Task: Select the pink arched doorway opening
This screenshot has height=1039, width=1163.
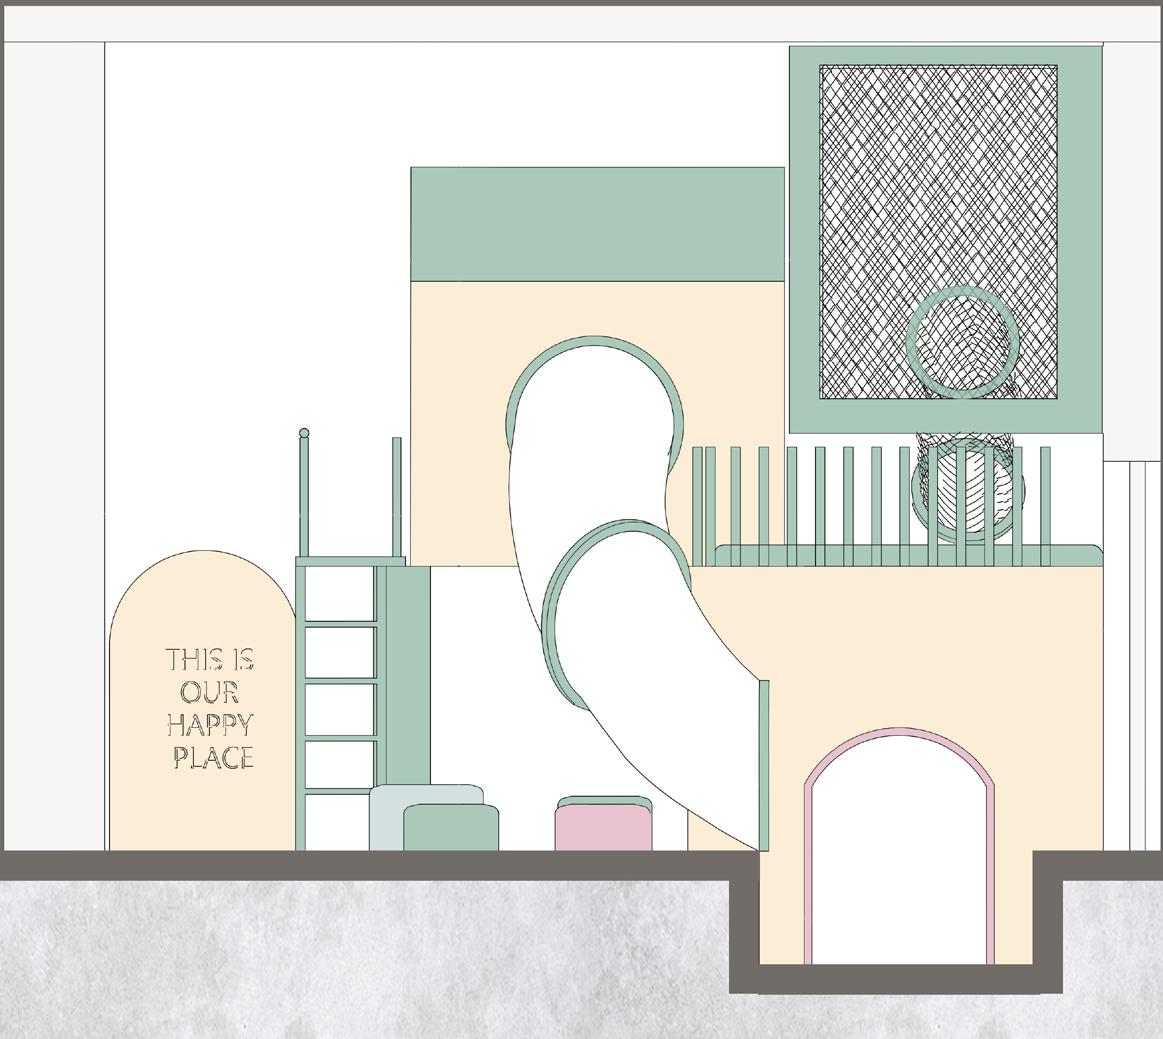Action: (900, 846)
